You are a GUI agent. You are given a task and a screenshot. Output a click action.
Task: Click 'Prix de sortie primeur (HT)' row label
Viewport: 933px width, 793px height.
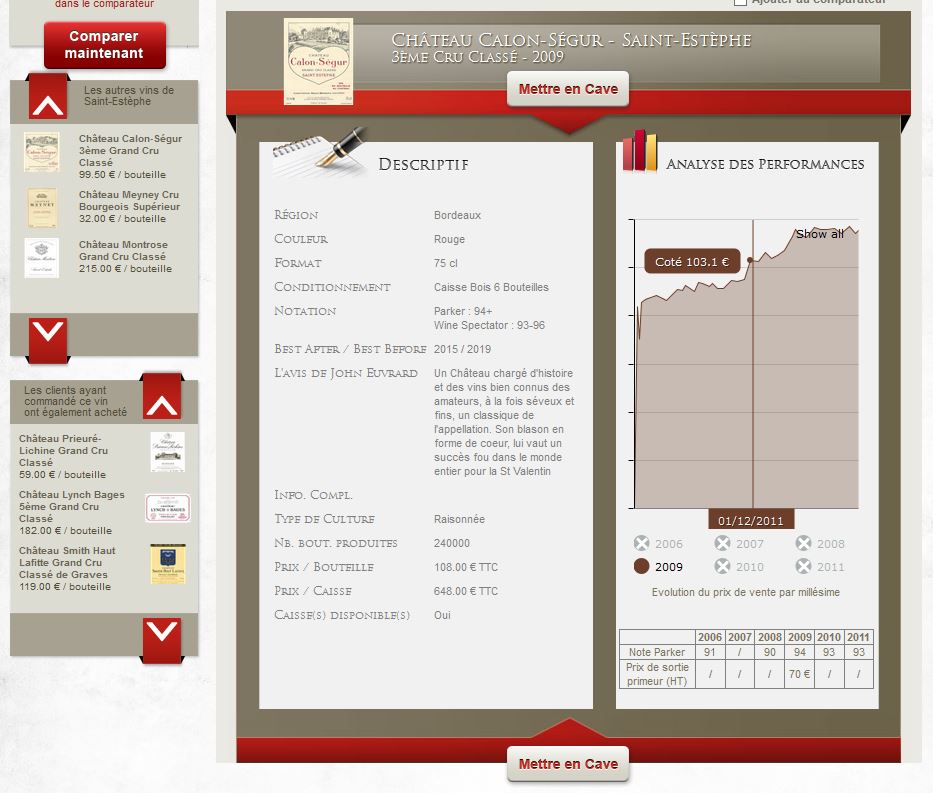coord(657,674)
